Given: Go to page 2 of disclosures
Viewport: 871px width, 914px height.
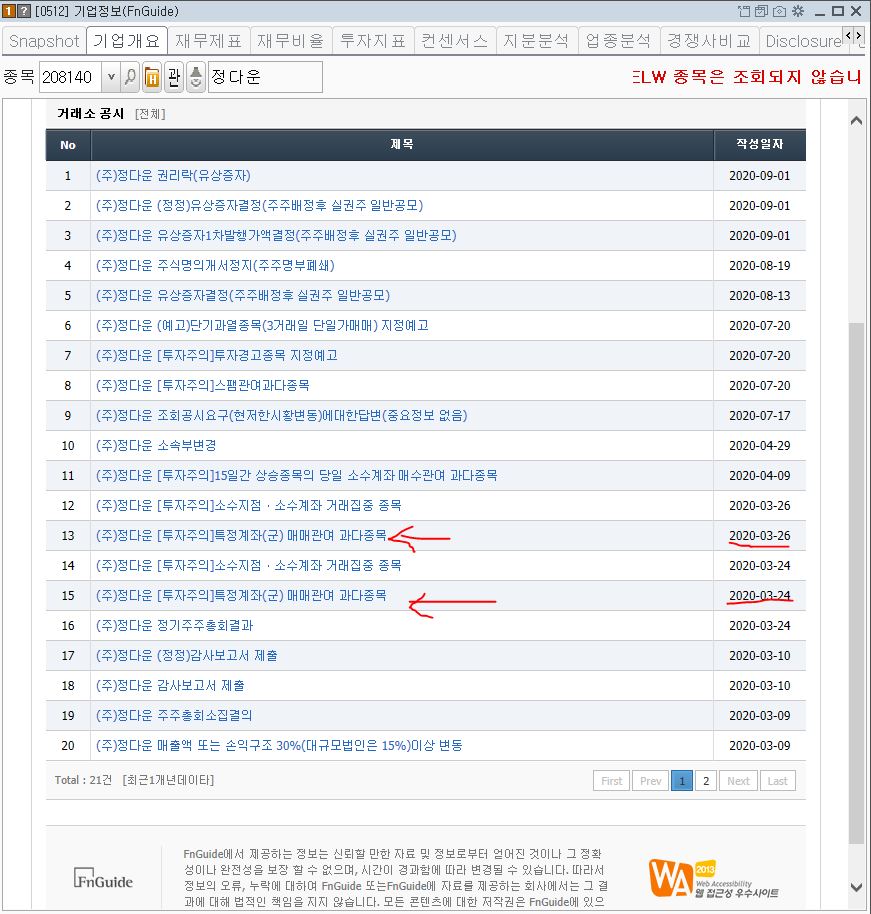Looking at the screenshot, I should tap(706, 781).
